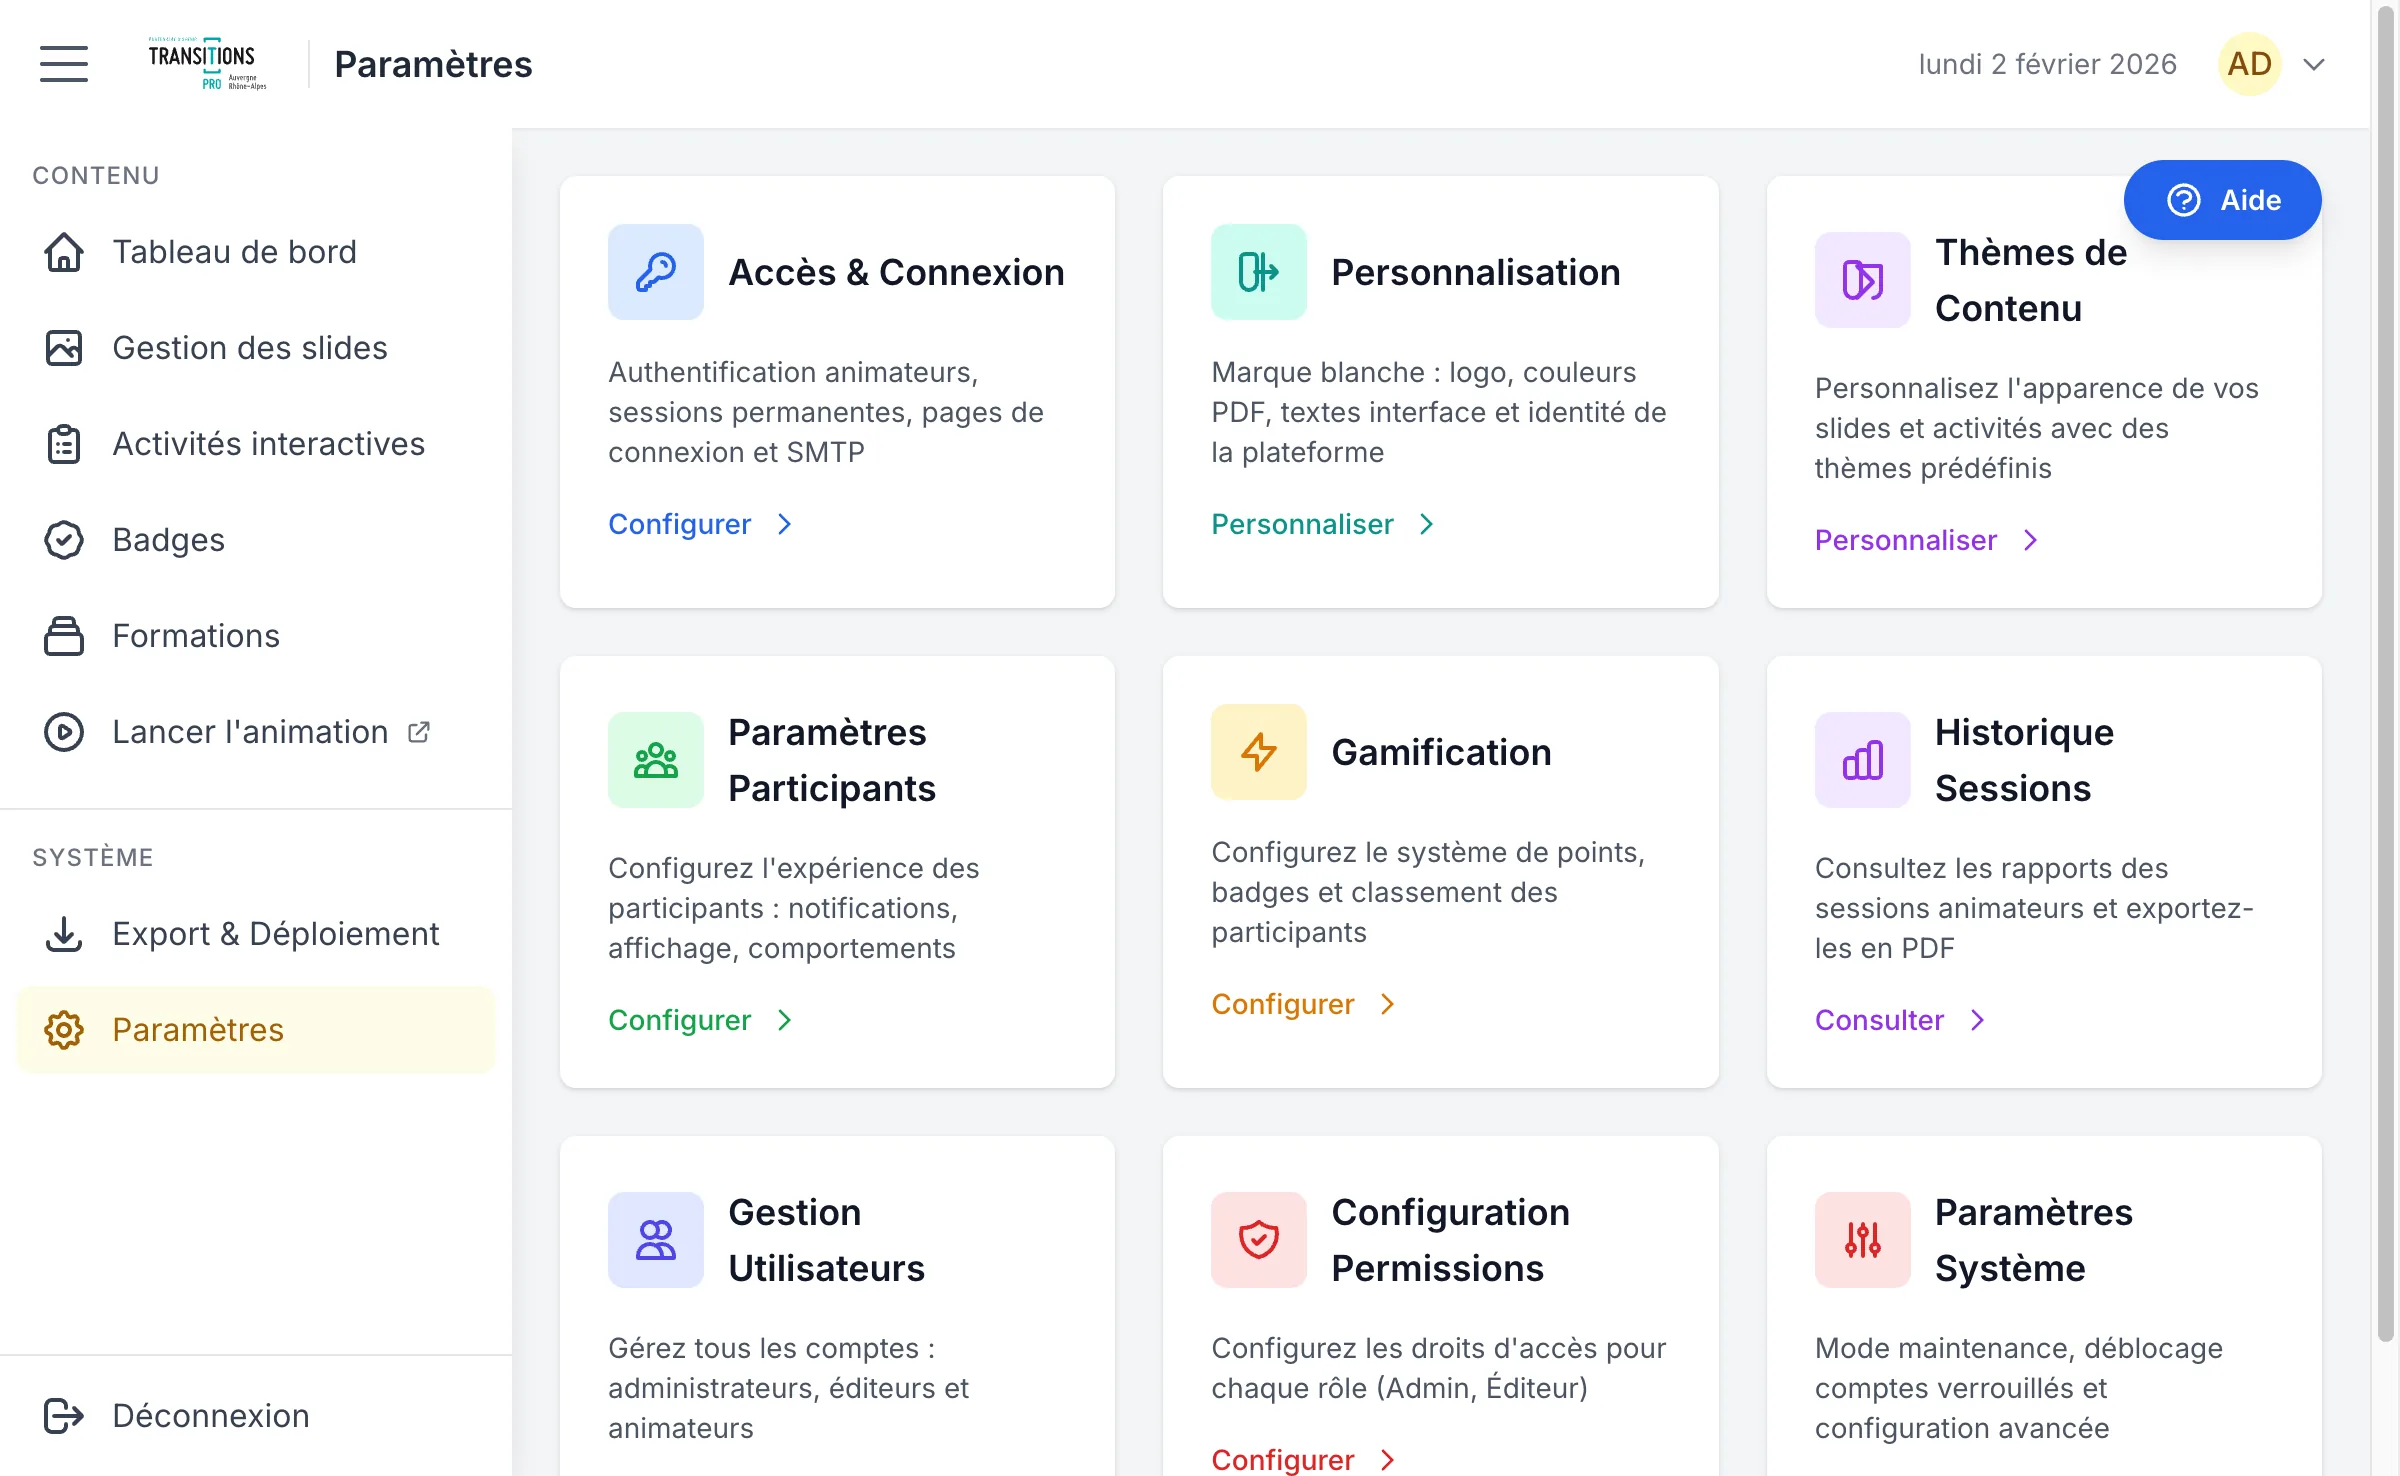Viewport: 2400px width, 1476px height.
Task: Click the chevron next to Consulter
Action: coord(1978,1020)
